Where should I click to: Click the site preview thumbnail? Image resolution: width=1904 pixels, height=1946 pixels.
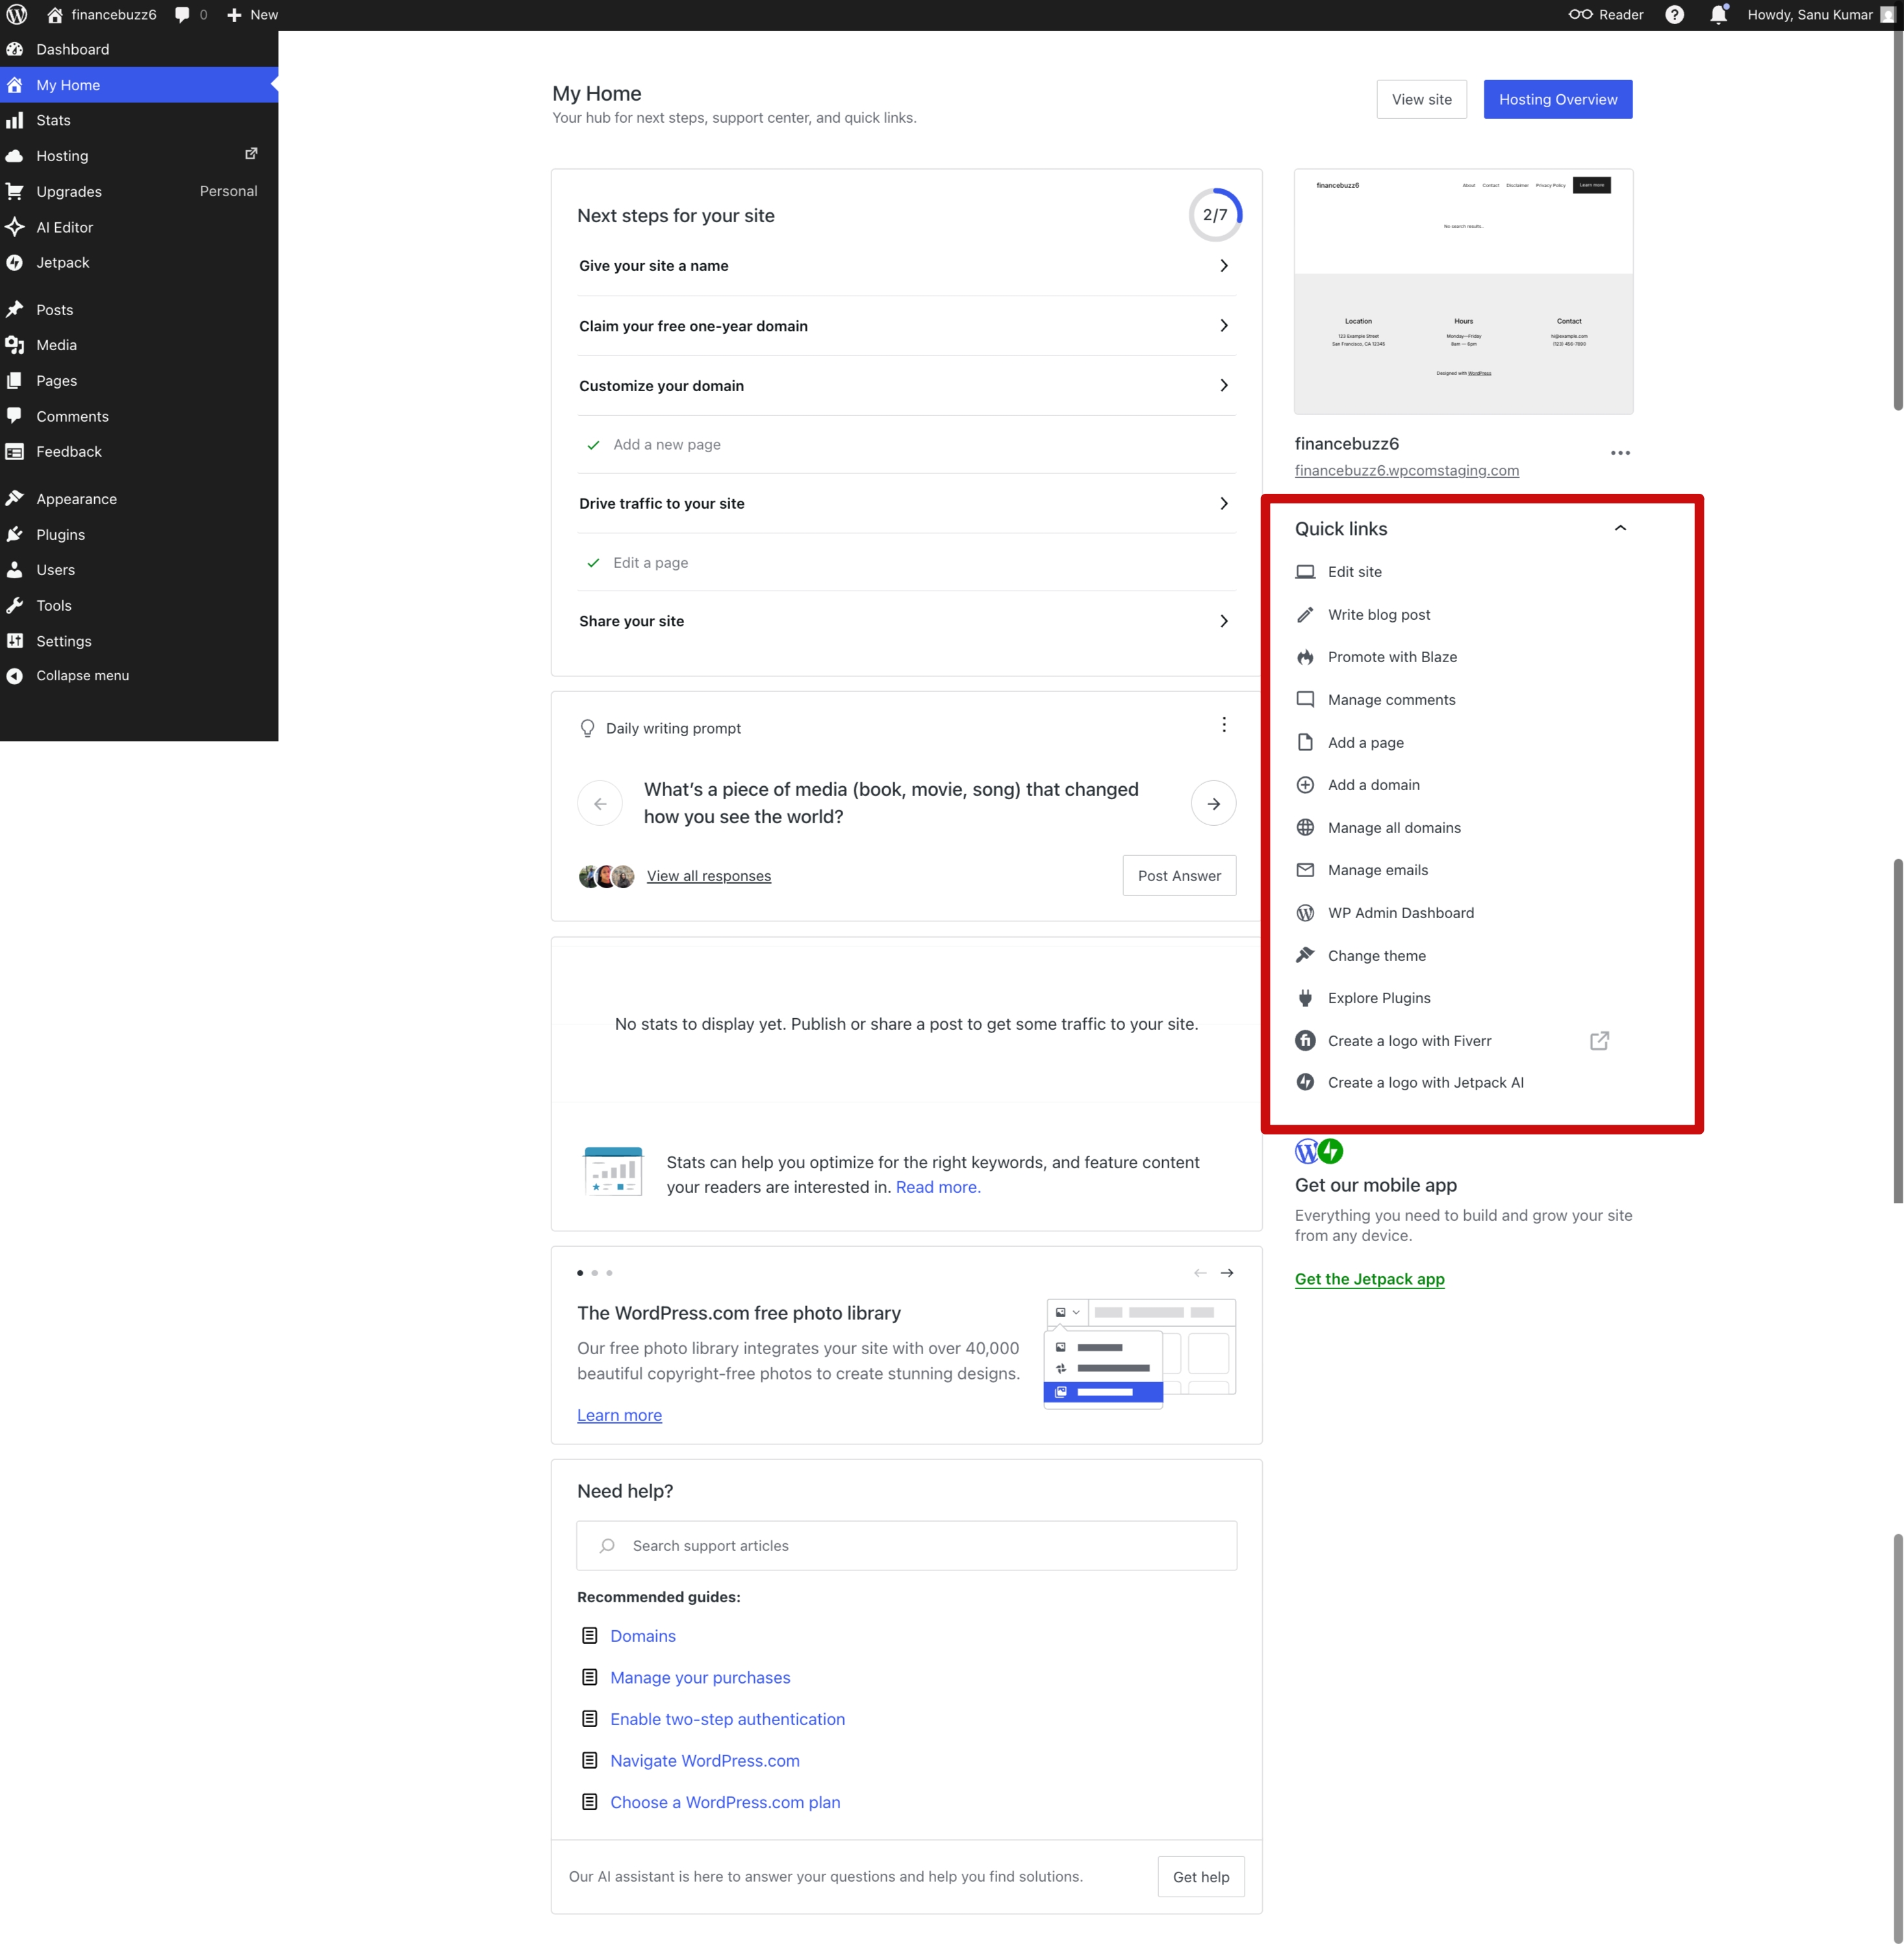click(1463, 291)
